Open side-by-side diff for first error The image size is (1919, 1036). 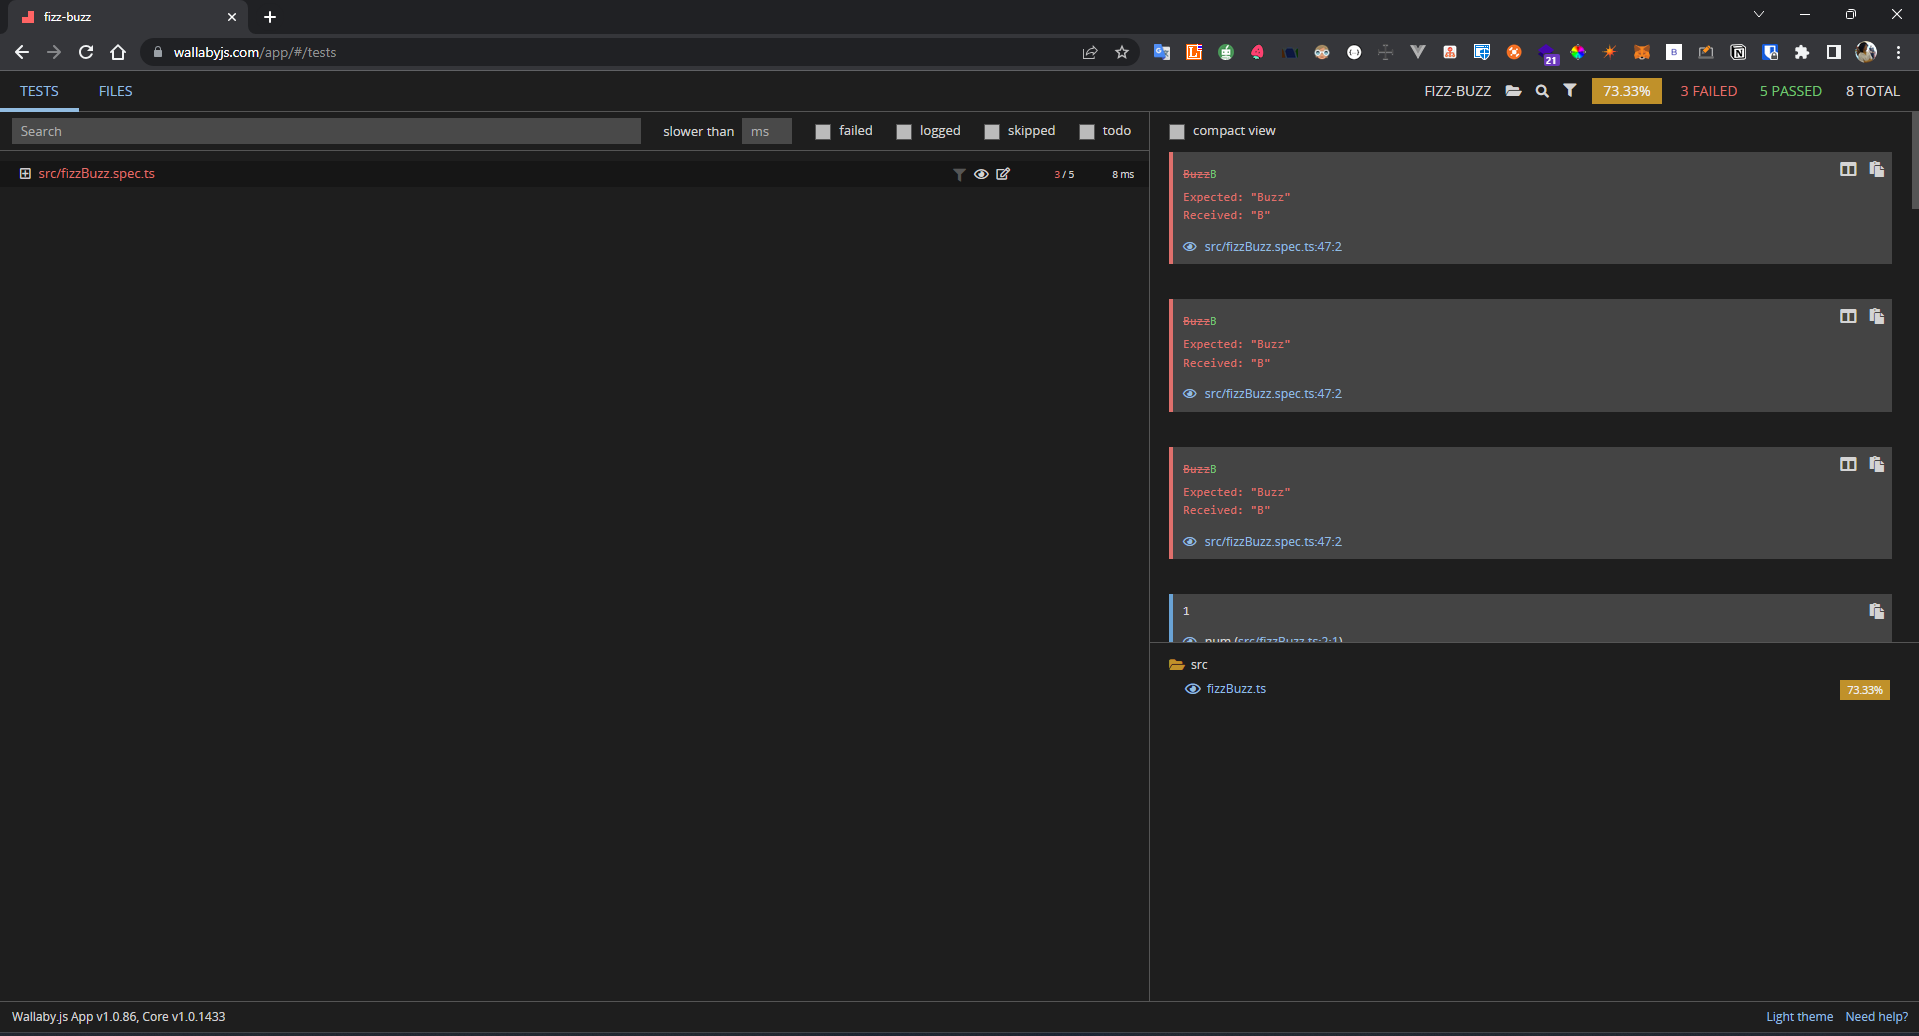coord(1848,170)
